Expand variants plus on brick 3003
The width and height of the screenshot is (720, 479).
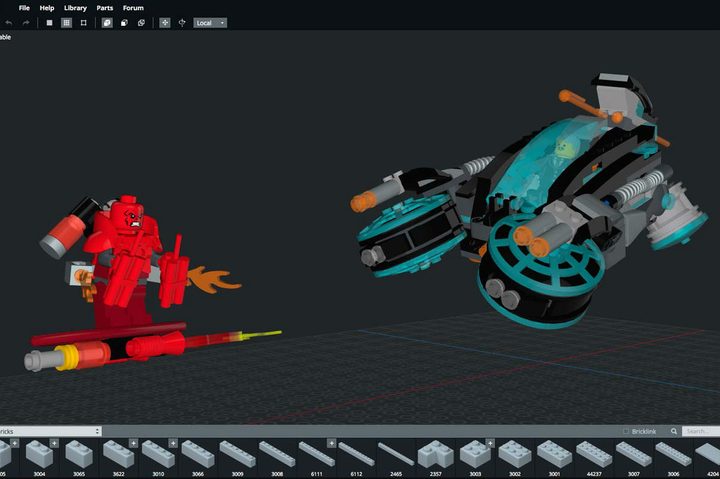[490, 443]
